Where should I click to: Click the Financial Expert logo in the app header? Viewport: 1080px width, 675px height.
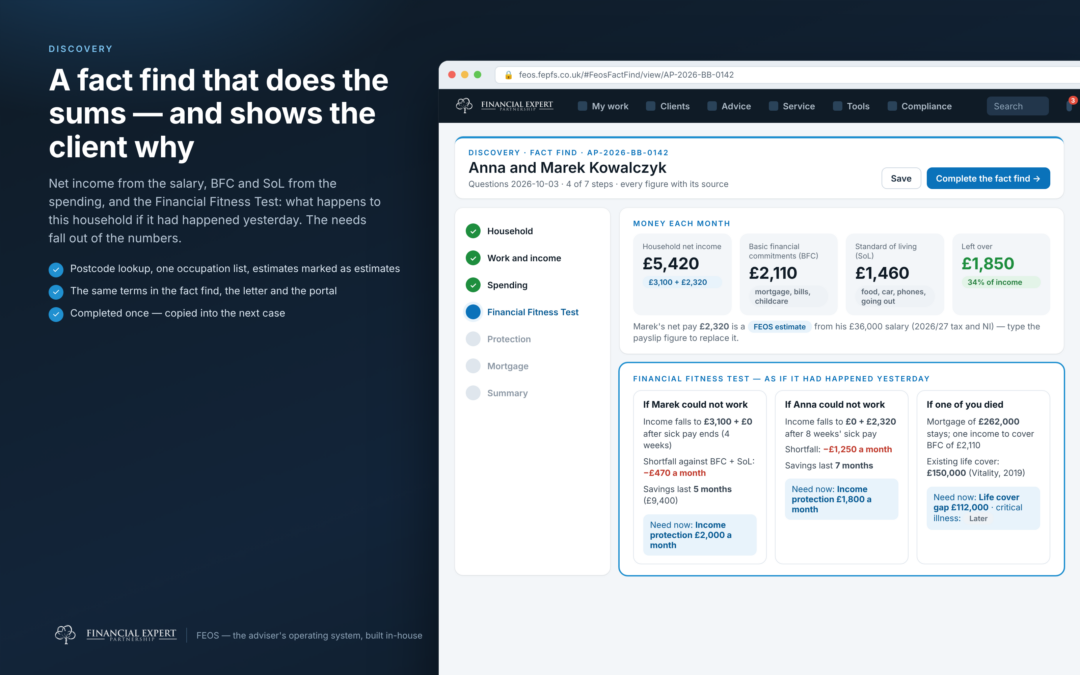(x=504, y=105)
